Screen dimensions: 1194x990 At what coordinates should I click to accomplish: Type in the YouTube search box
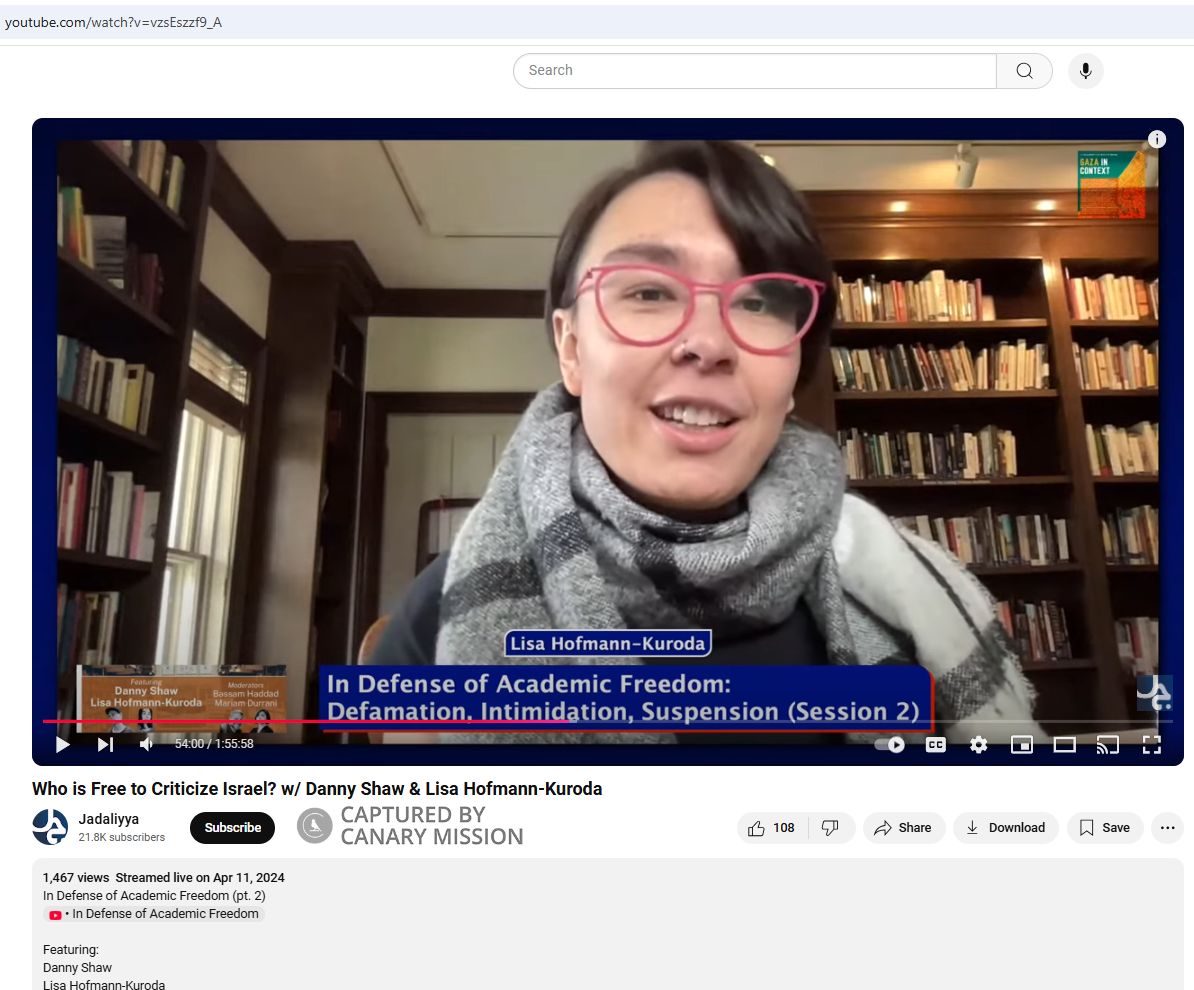pos(755,71)
